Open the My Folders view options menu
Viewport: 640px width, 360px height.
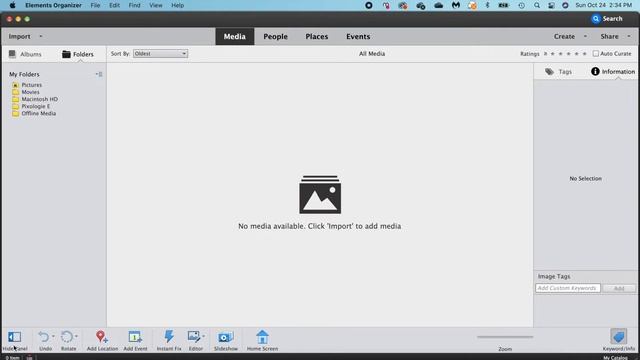coord(99,74)
